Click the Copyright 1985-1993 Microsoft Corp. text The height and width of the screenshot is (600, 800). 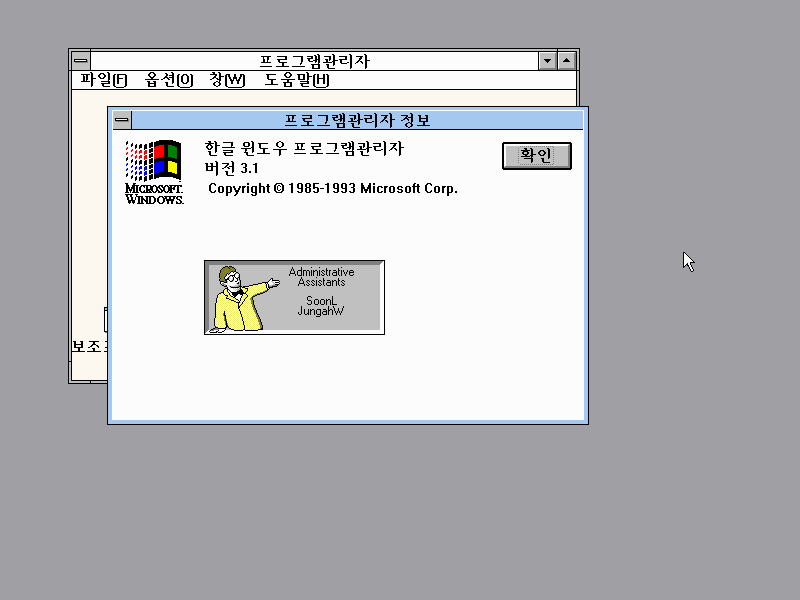click(x=333, y=188)
